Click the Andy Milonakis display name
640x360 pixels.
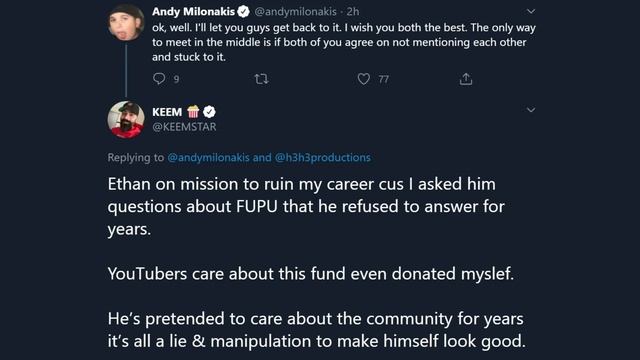pyautogui.click(x=193, y=11)
